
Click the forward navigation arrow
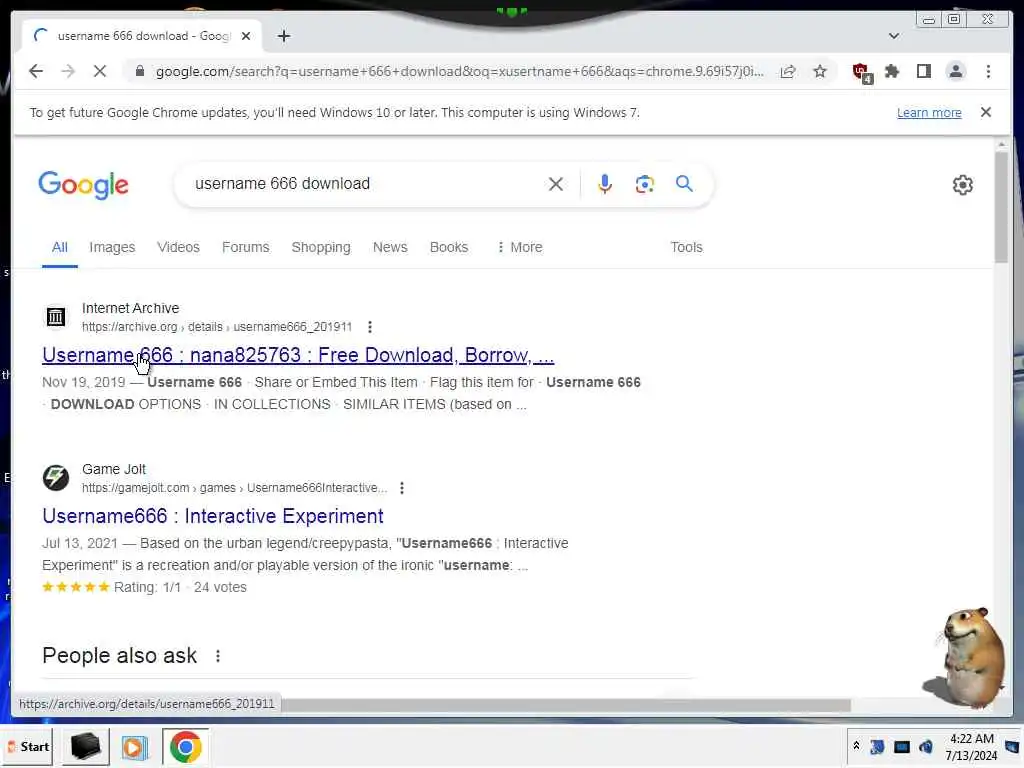point(68,71)
